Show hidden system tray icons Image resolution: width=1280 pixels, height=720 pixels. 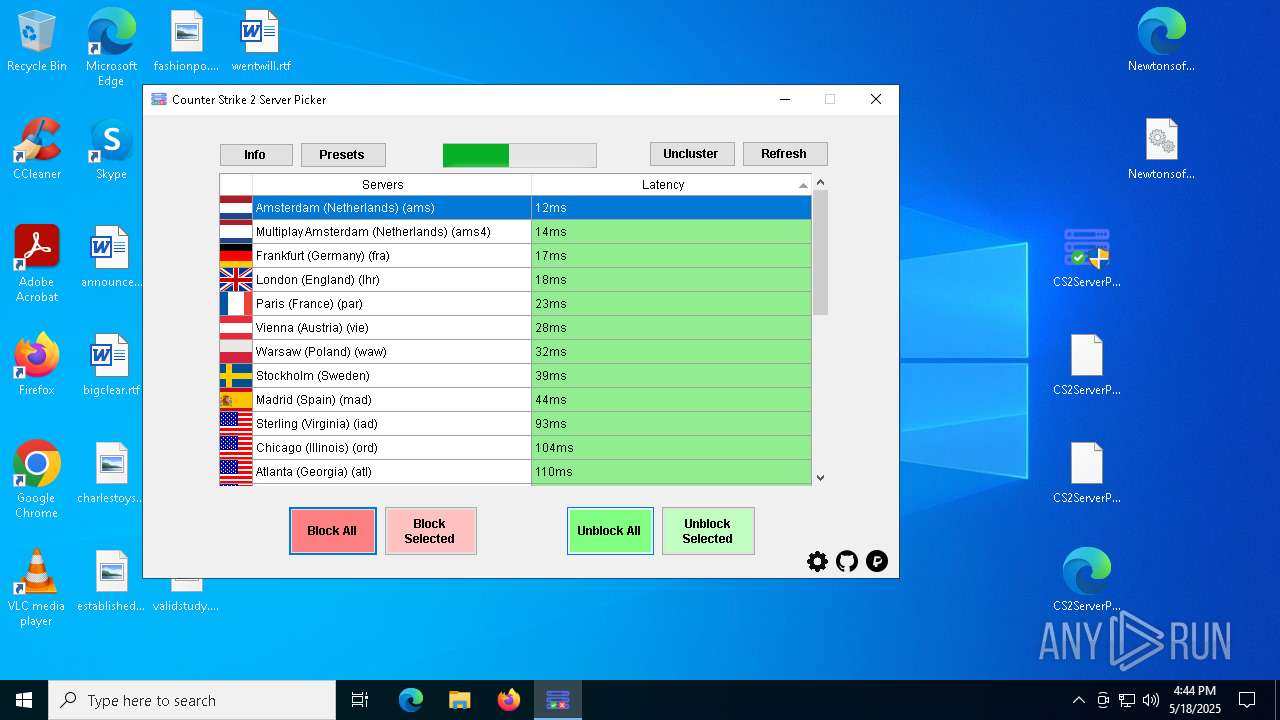click(1078, 700)
